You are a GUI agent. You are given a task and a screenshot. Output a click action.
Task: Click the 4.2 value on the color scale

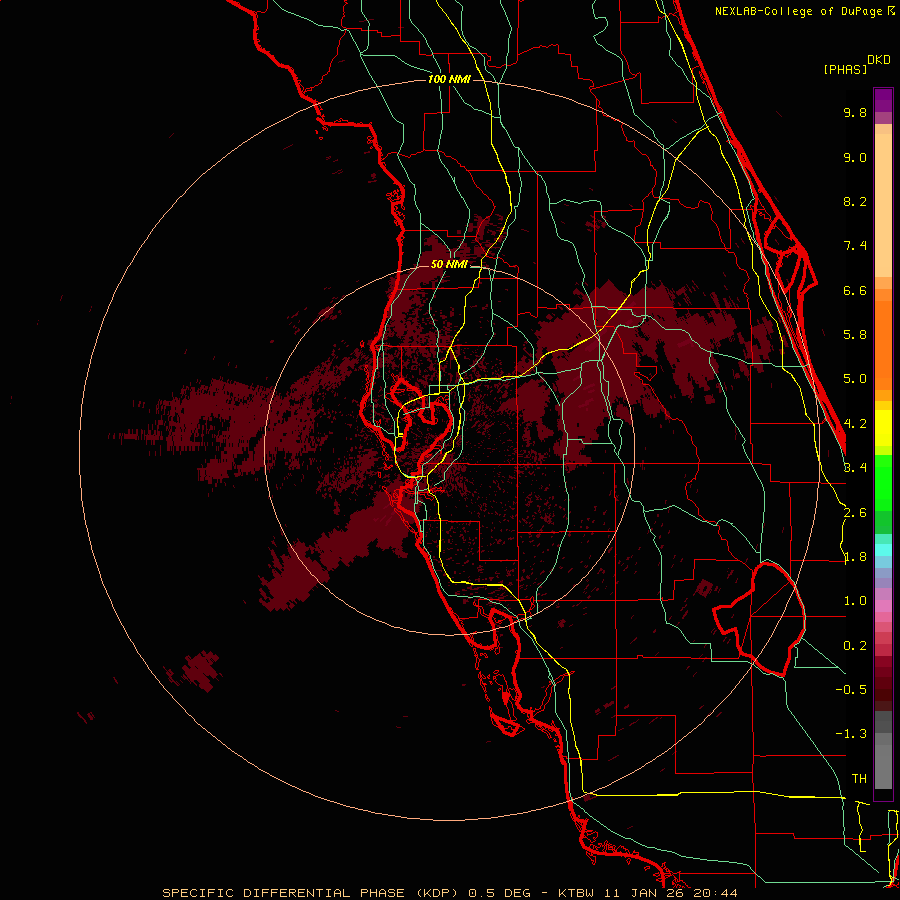(x=855, y=424)
